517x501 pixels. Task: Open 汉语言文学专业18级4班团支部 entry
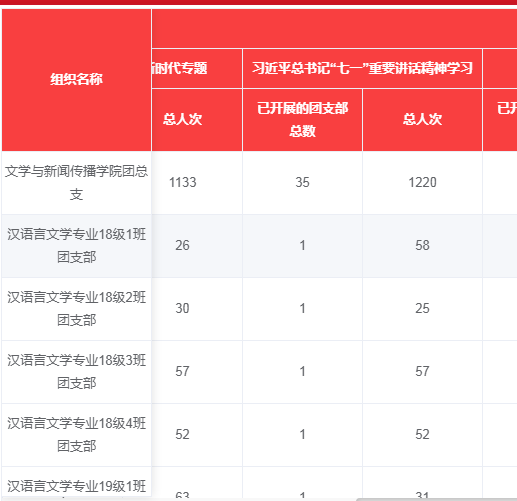(76, 435)
